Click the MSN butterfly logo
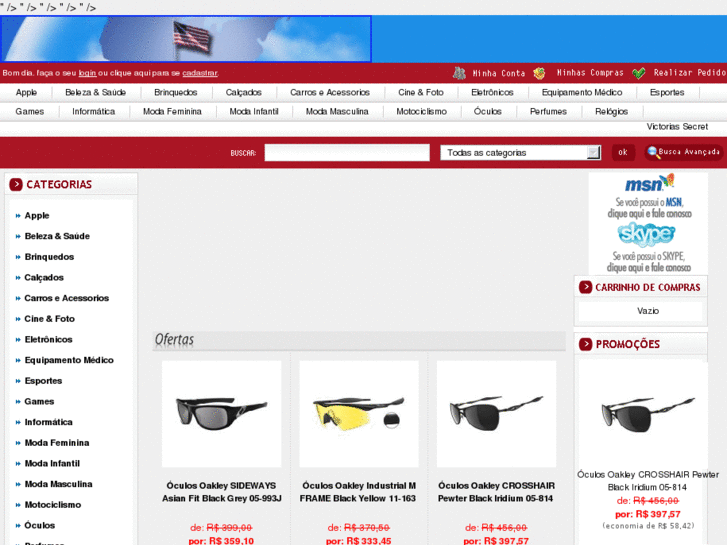727x545 pixels. (649, 184)
